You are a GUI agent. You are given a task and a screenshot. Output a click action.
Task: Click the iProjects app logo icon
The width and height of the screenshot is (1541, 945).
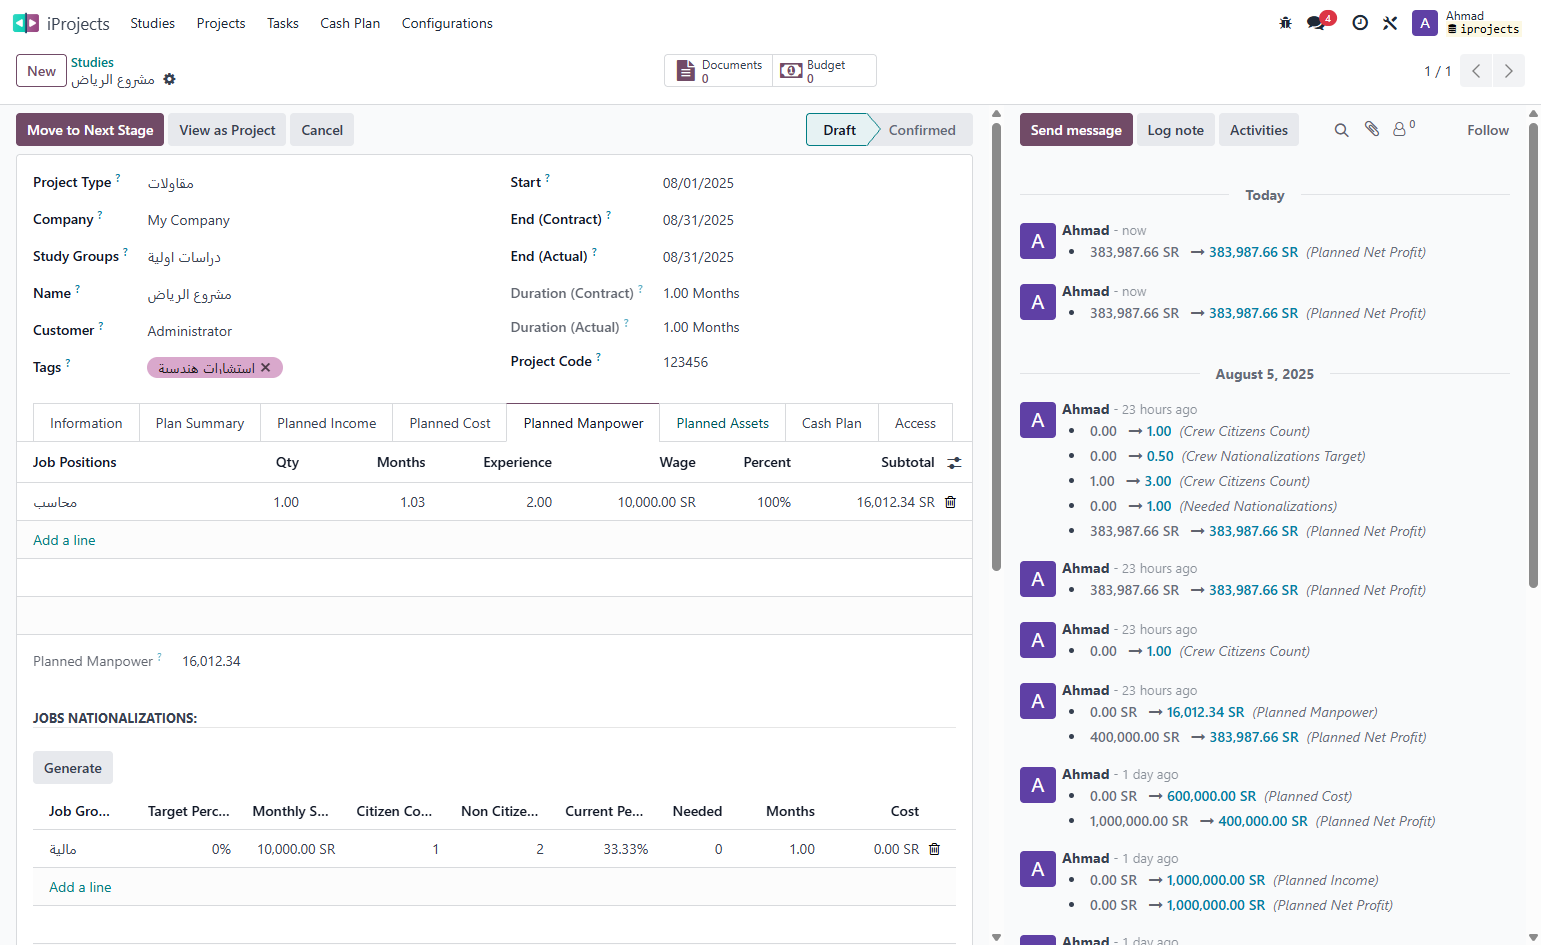(26, 23)
